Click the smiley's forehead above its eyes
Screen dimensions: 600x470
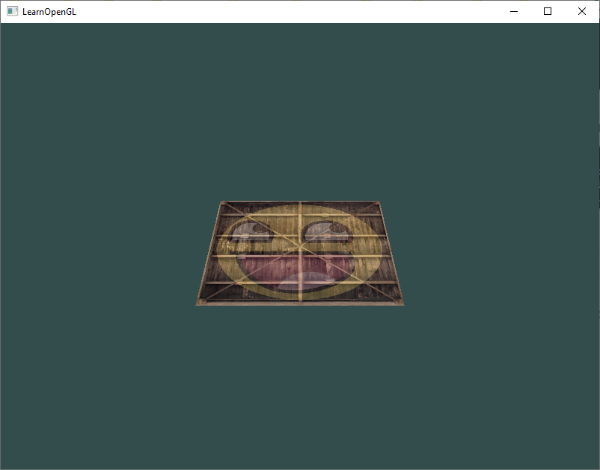pyautogui.click(x=300, y=213)
